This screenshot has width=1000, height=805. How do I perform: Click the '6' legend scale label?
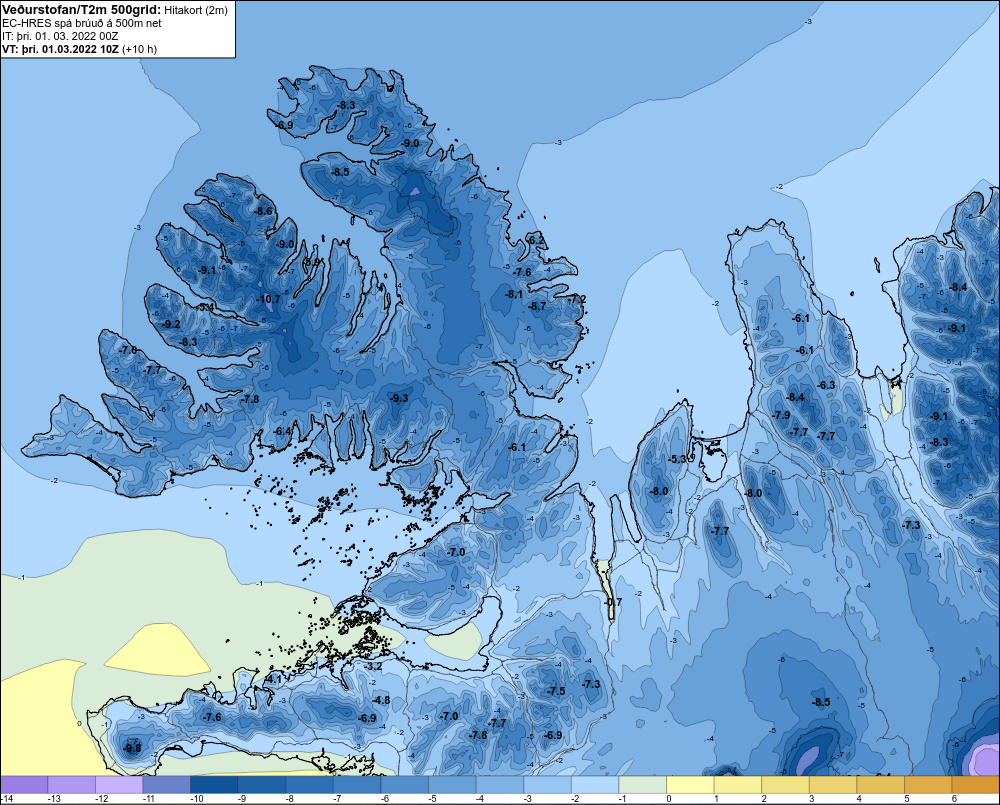click(955, 799)
